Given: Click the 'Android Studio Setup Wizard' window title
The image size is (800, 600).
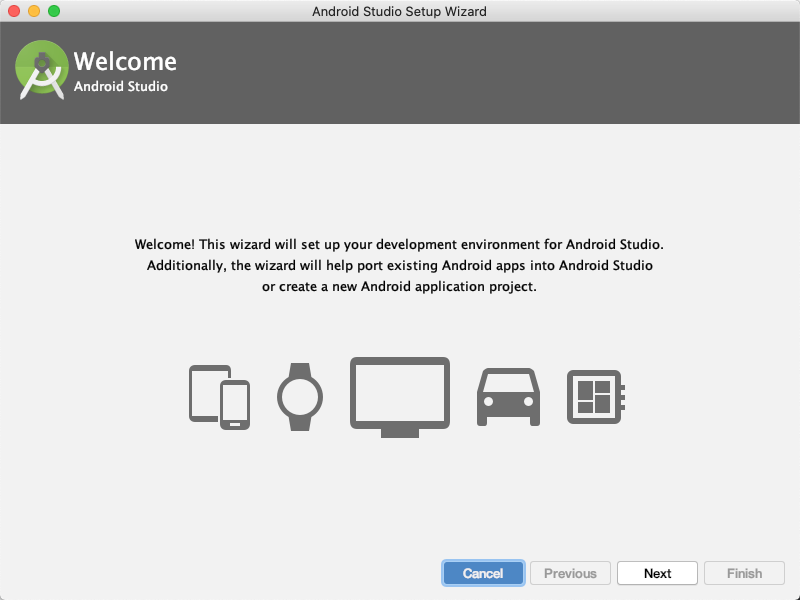Looking at the screenshot, I should (x=399, y=11).
